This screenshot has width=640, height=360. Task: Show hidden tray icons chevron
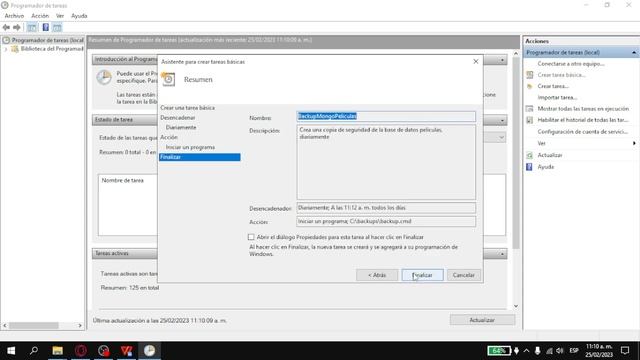pos(527,351)
